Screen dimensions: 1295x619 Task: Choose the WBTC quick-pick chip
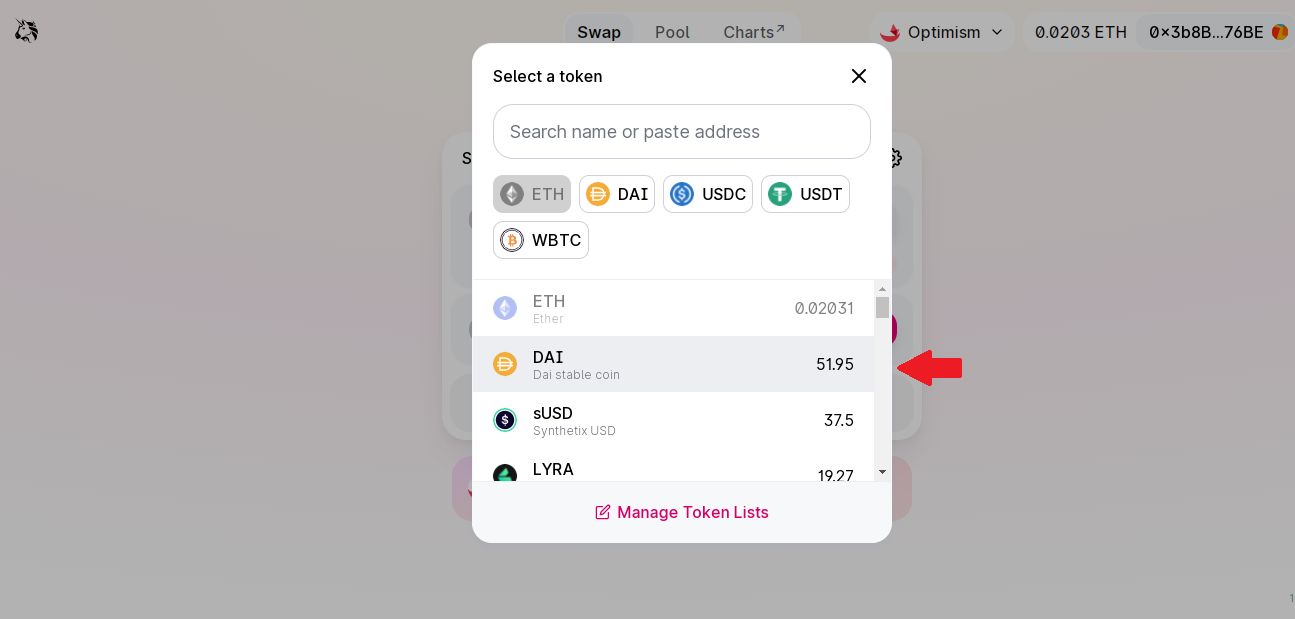541,240
